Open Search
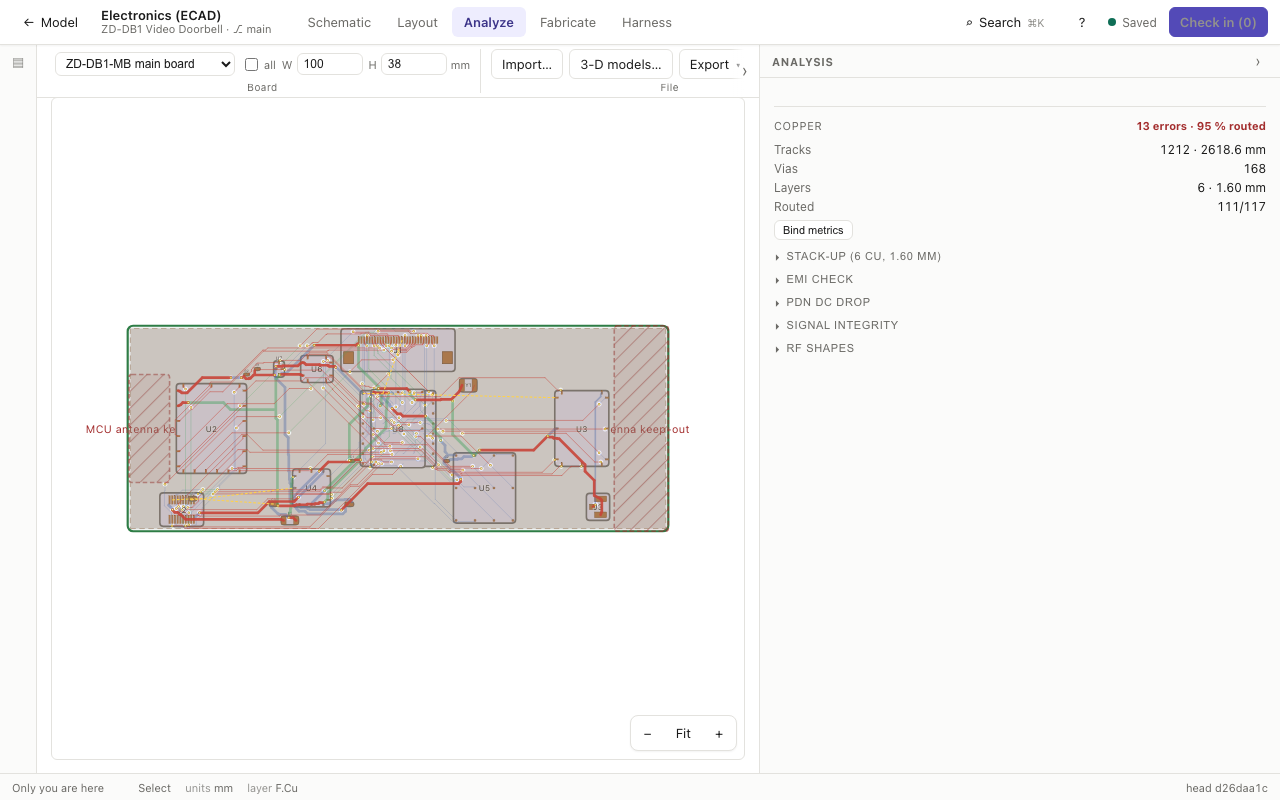The image size is (1280, 800). pos(1004,22)
